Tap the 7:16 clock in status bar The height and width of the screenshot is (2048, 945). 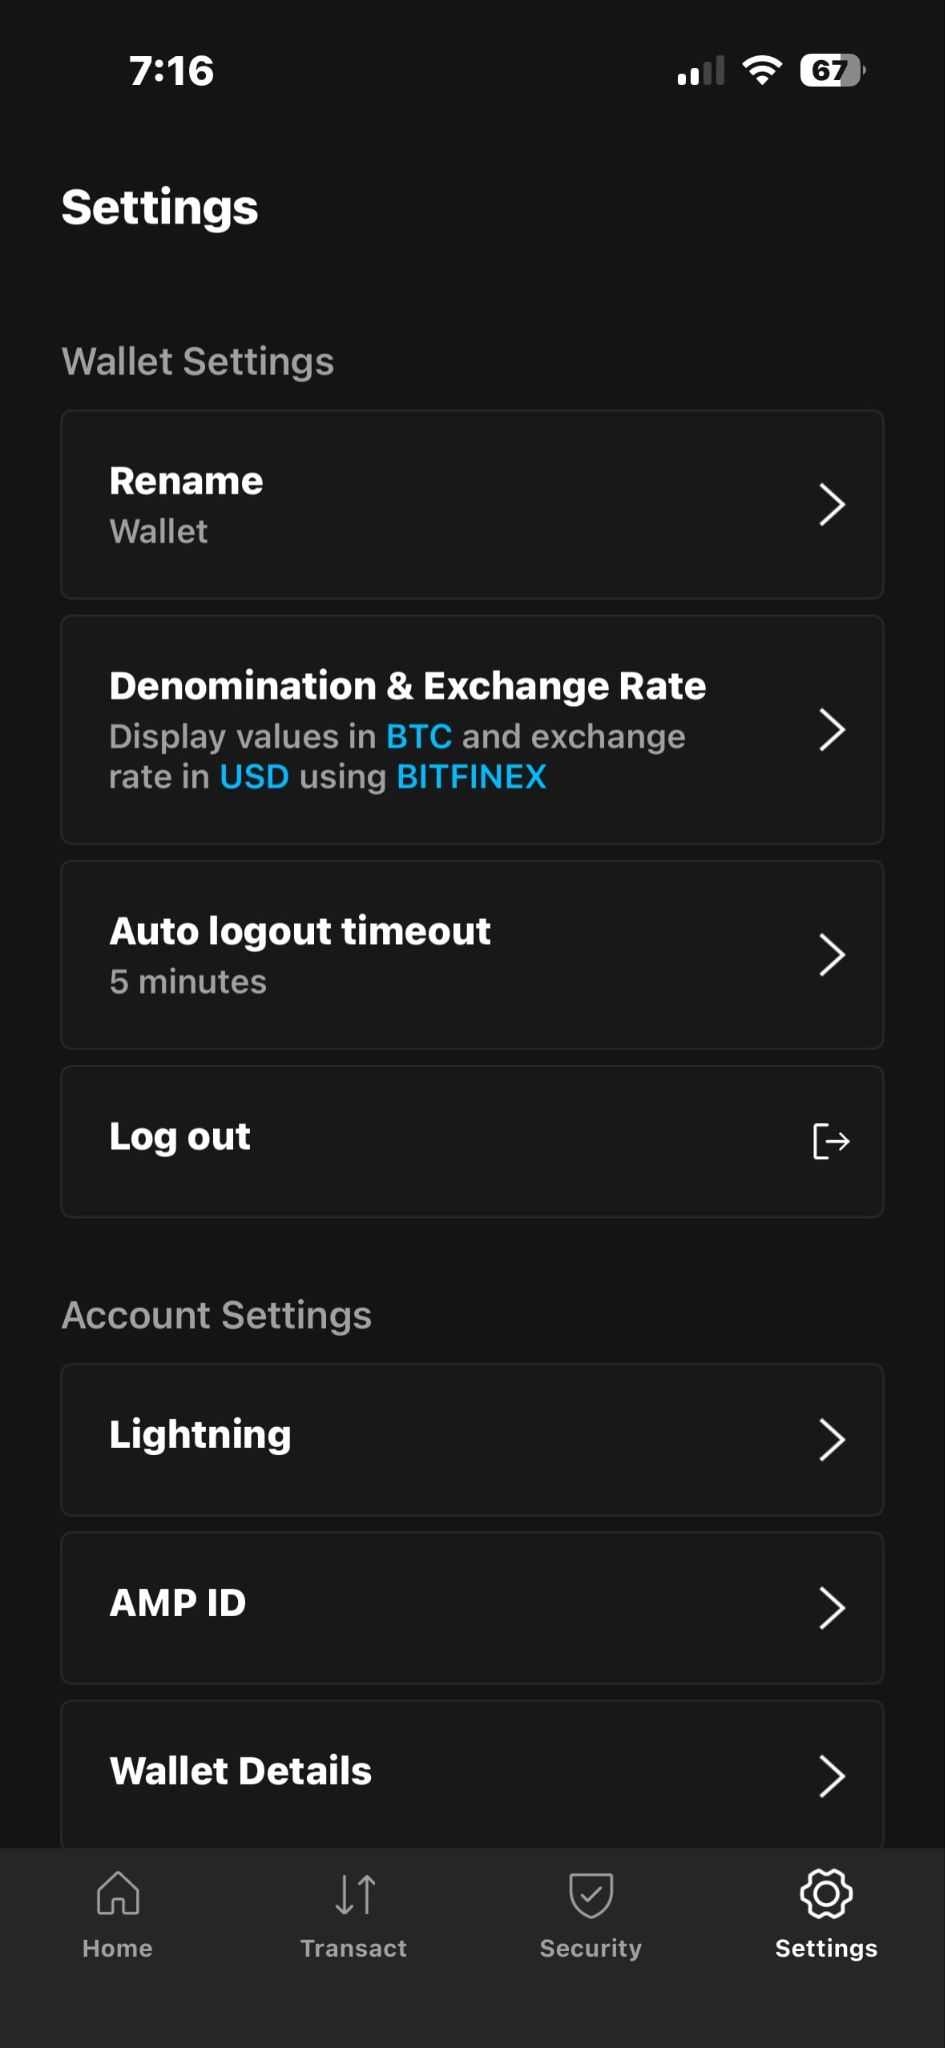[171, 71]
